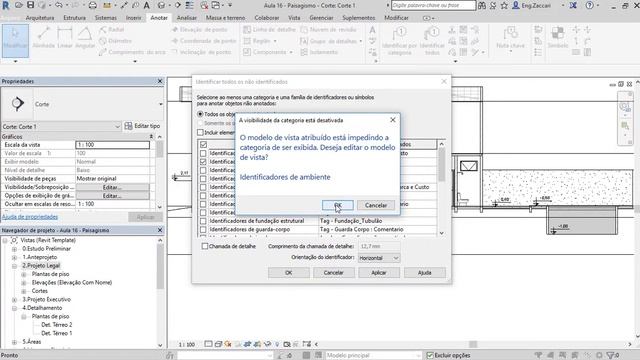Click the Identificar por categoria tool
This screenshot has height=360, width=640.
click(399, 41)
